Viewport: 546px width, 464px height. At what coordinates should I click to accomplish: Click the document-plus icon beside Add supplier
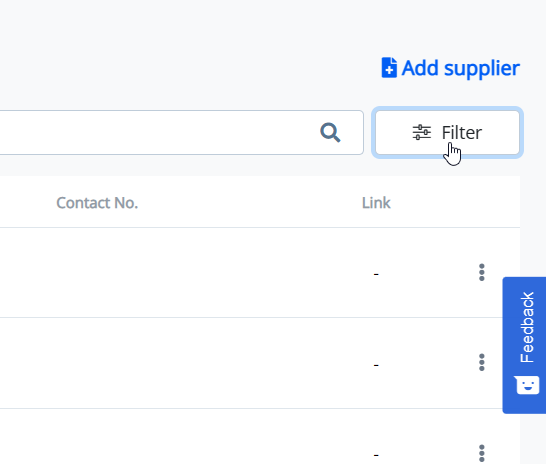coord(389,68)
